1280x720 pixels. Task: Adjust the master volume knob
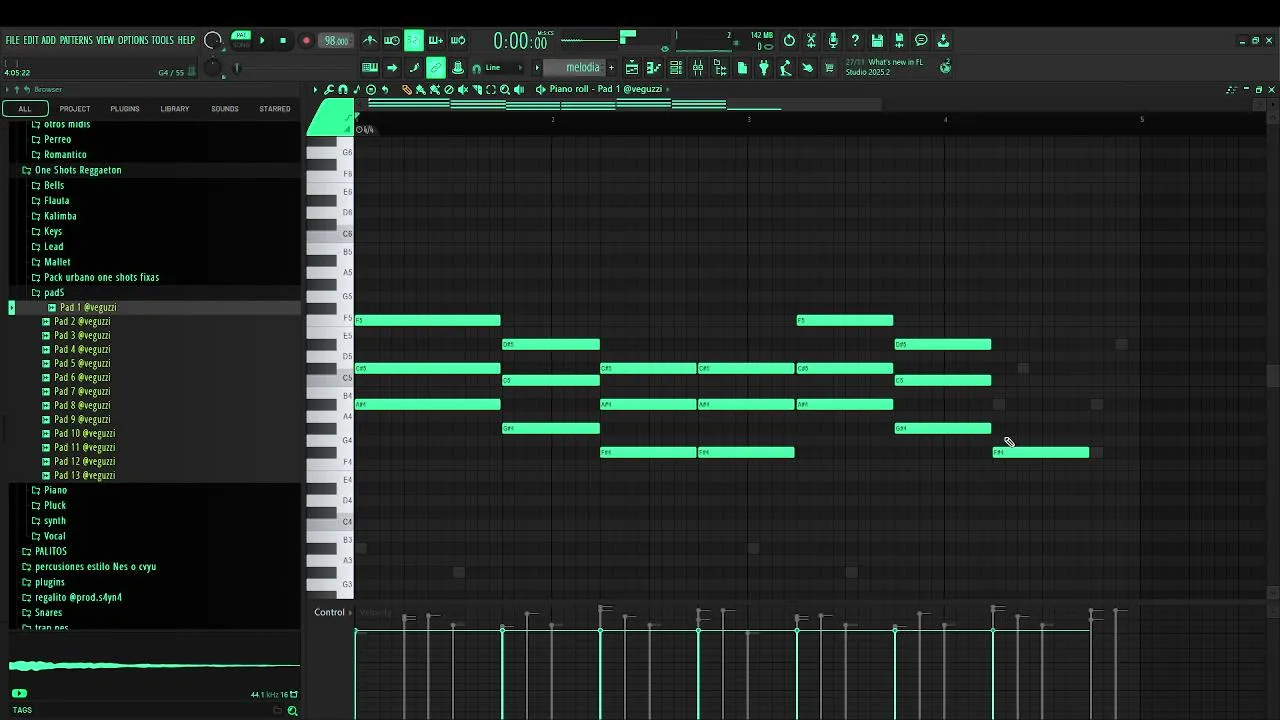coord(212,41)
